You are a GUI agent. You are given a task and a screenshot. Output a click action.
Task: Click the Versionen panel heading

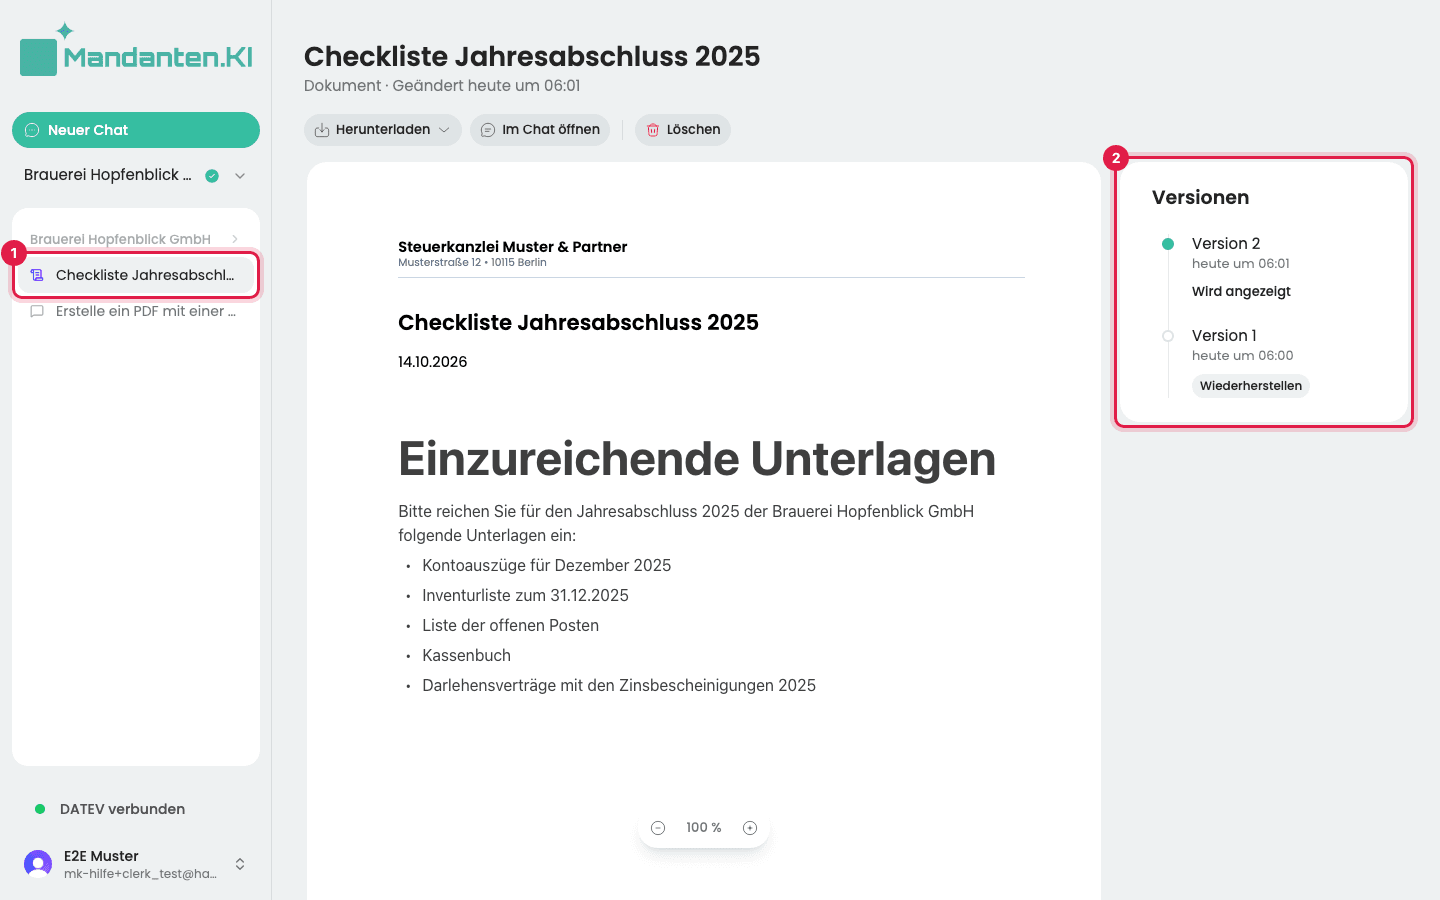(x=1200, y=198)
